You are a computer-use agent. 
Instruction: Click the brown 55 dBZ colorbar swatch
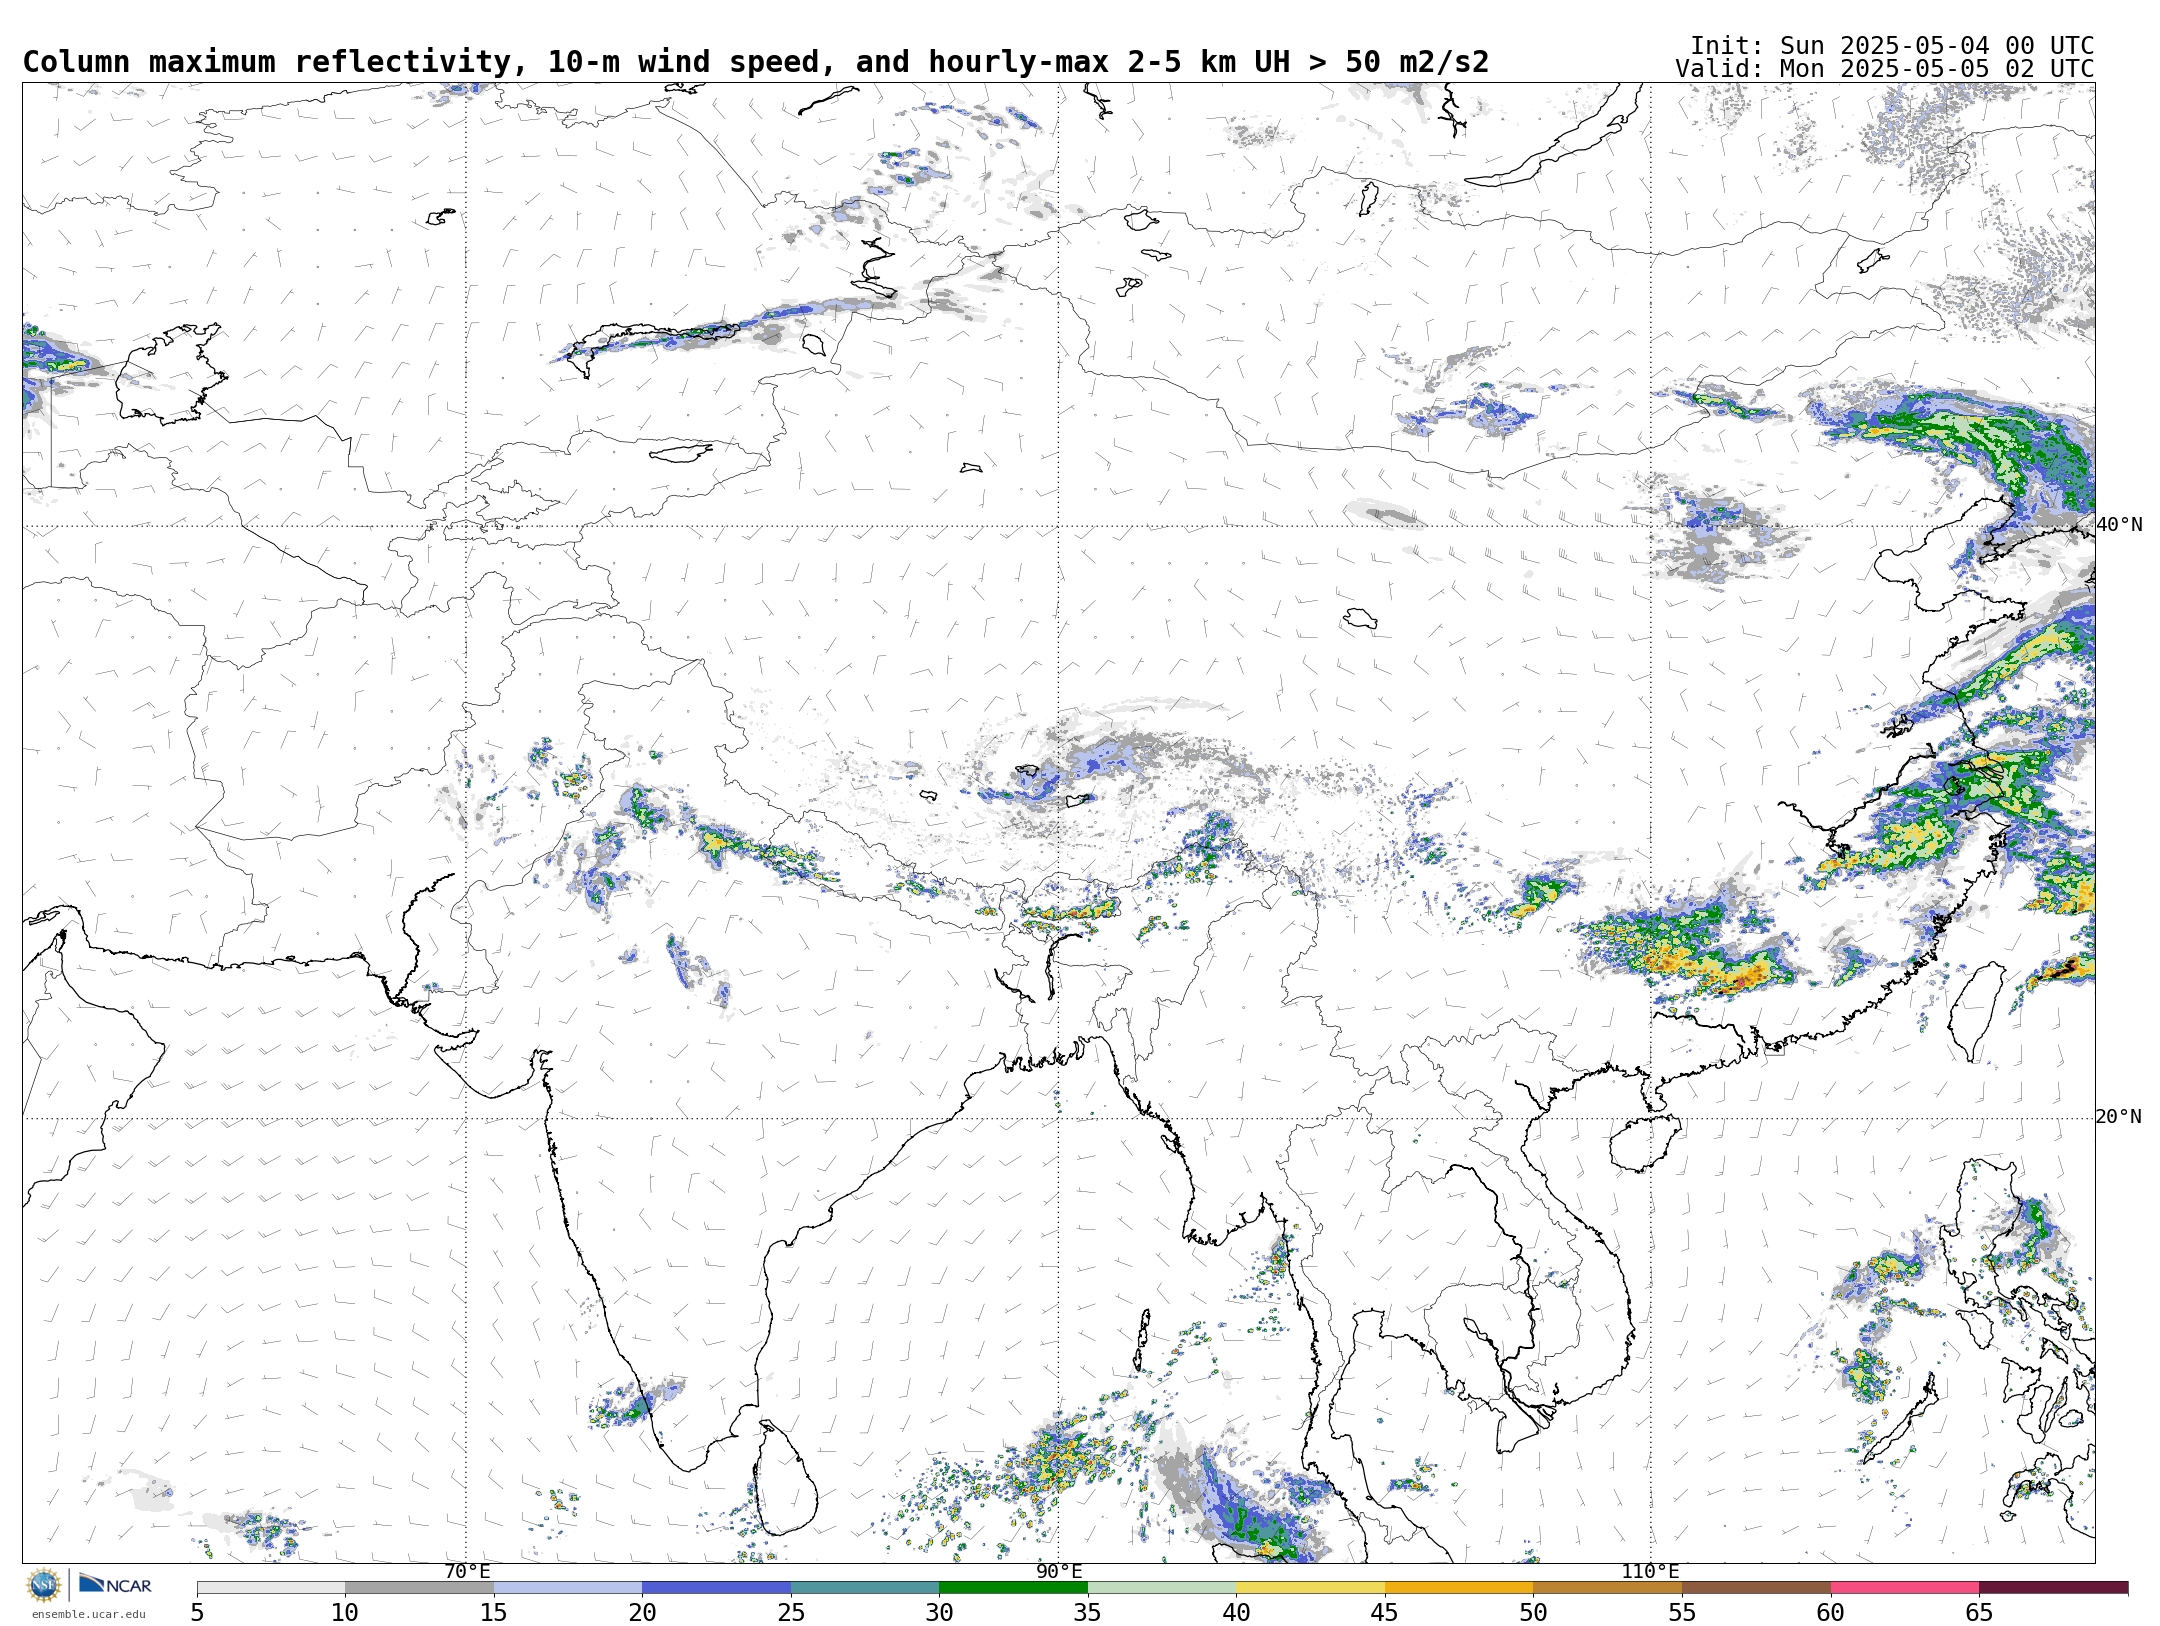tap(1756, 1587)
